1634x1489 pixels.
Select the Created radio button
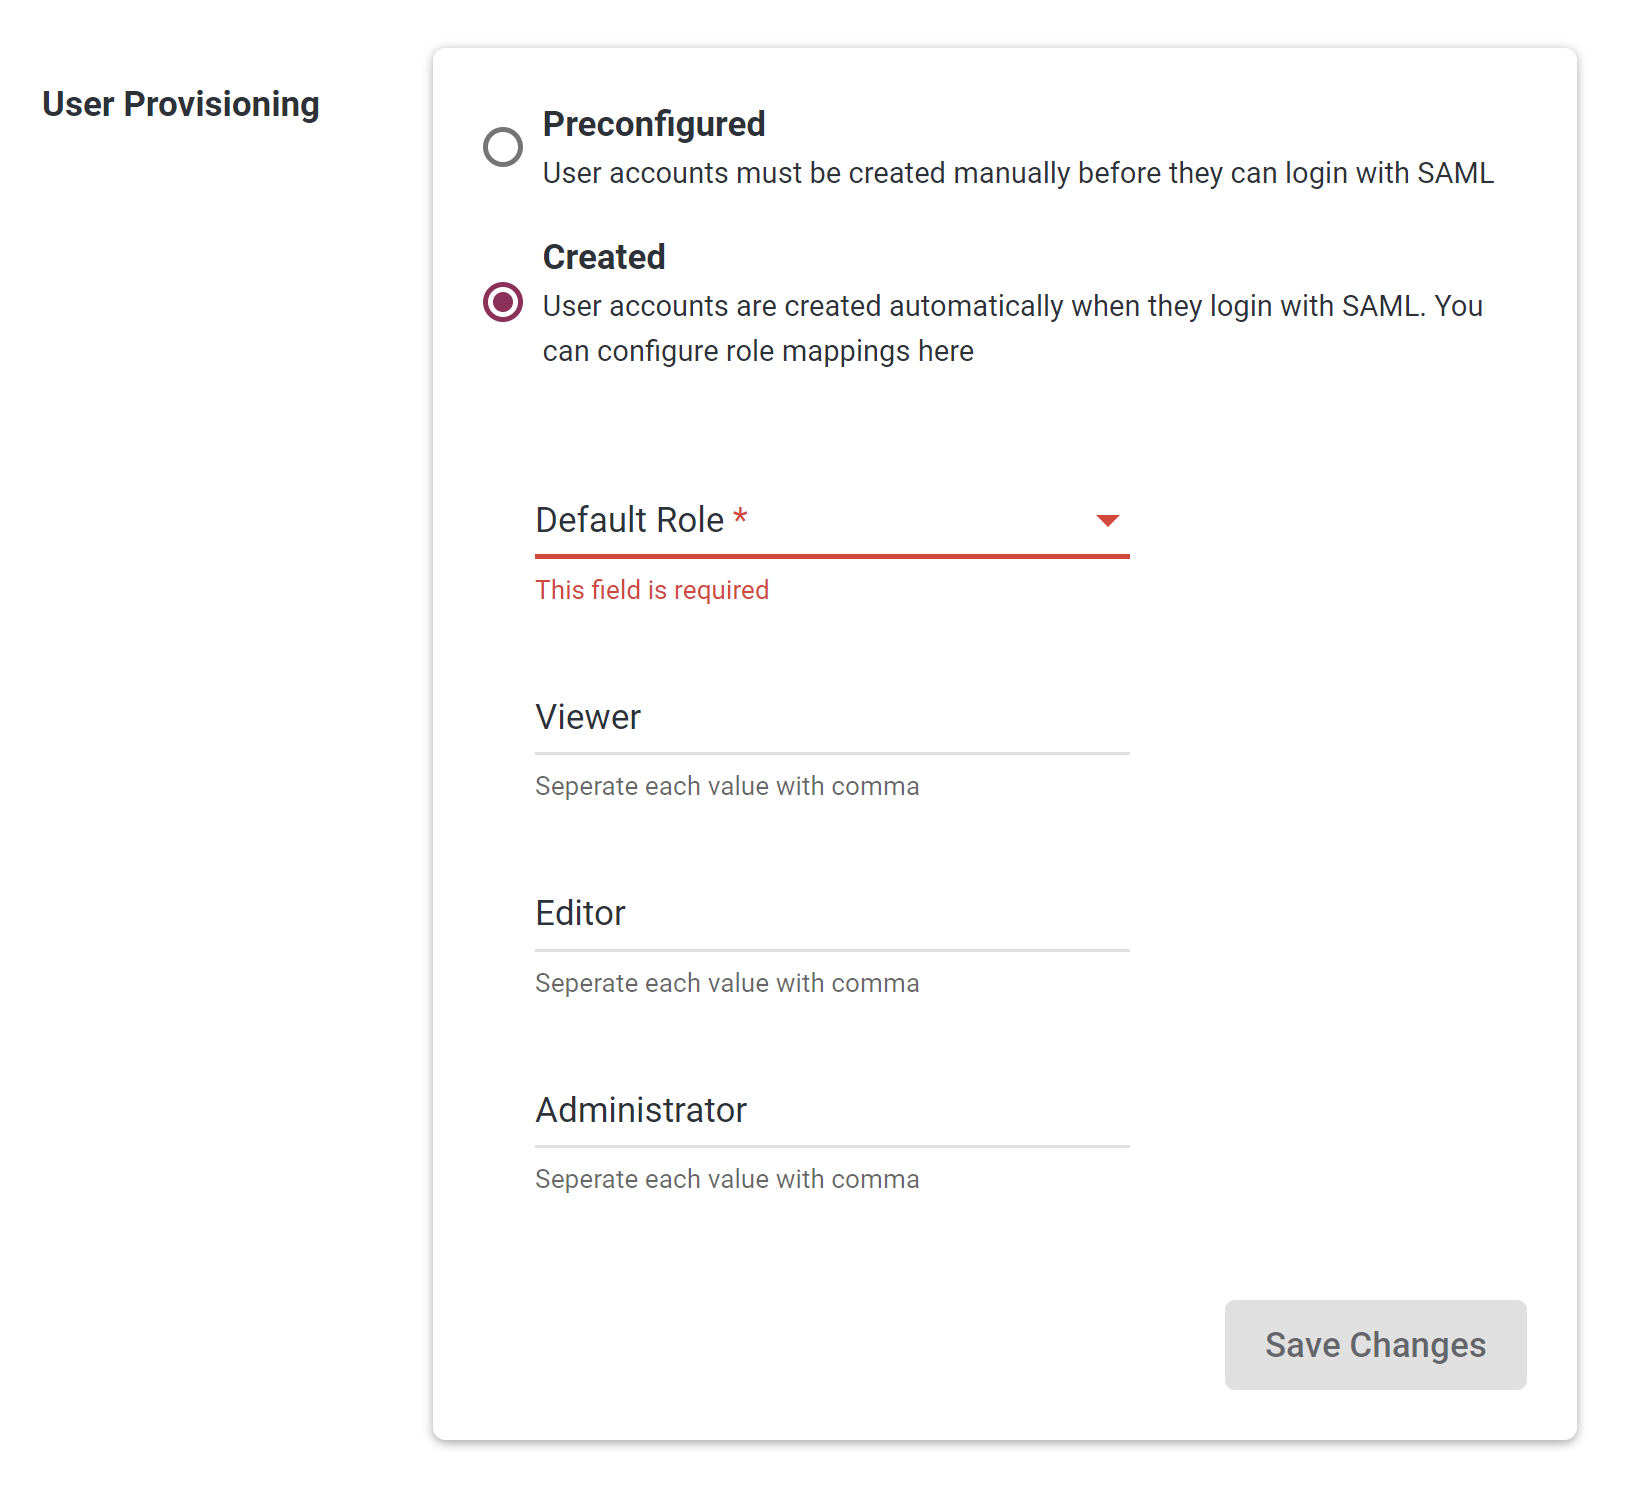[x=503, y=302]
